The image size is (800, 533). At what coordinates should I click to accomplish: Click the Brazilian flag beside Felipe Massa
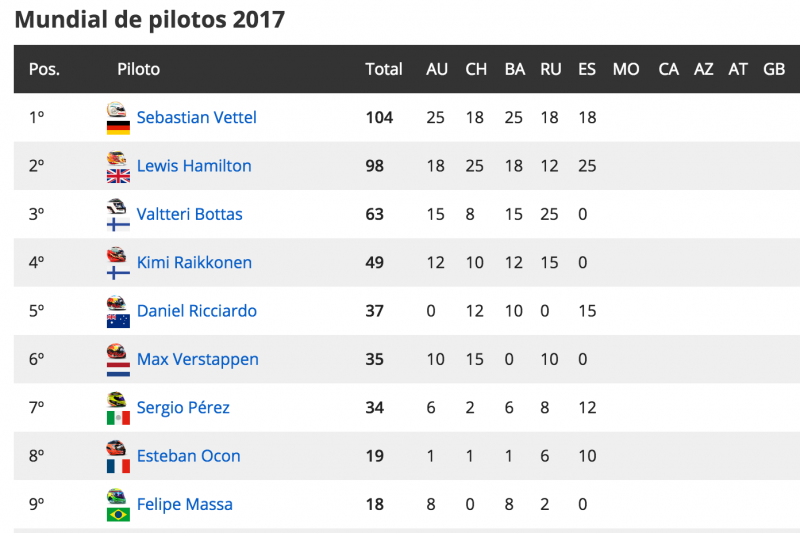(x=118, y=514)
